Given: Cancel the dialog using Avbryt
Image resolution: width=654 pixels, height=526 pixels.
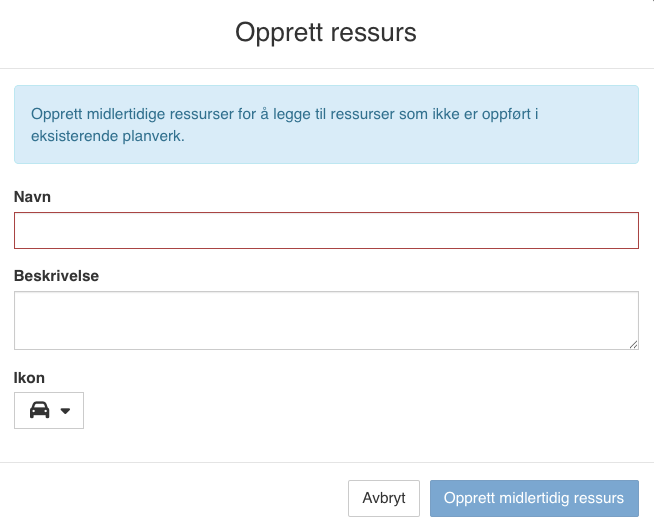Looking at the screenshot, I should click(x=384, y=498).
